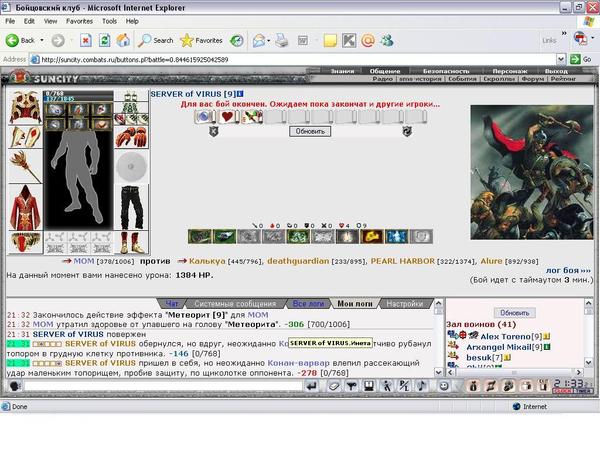This screenshot has width=600, height=450.
Task: Click the IE Print toolbar icon
Action: click(282, 40)
